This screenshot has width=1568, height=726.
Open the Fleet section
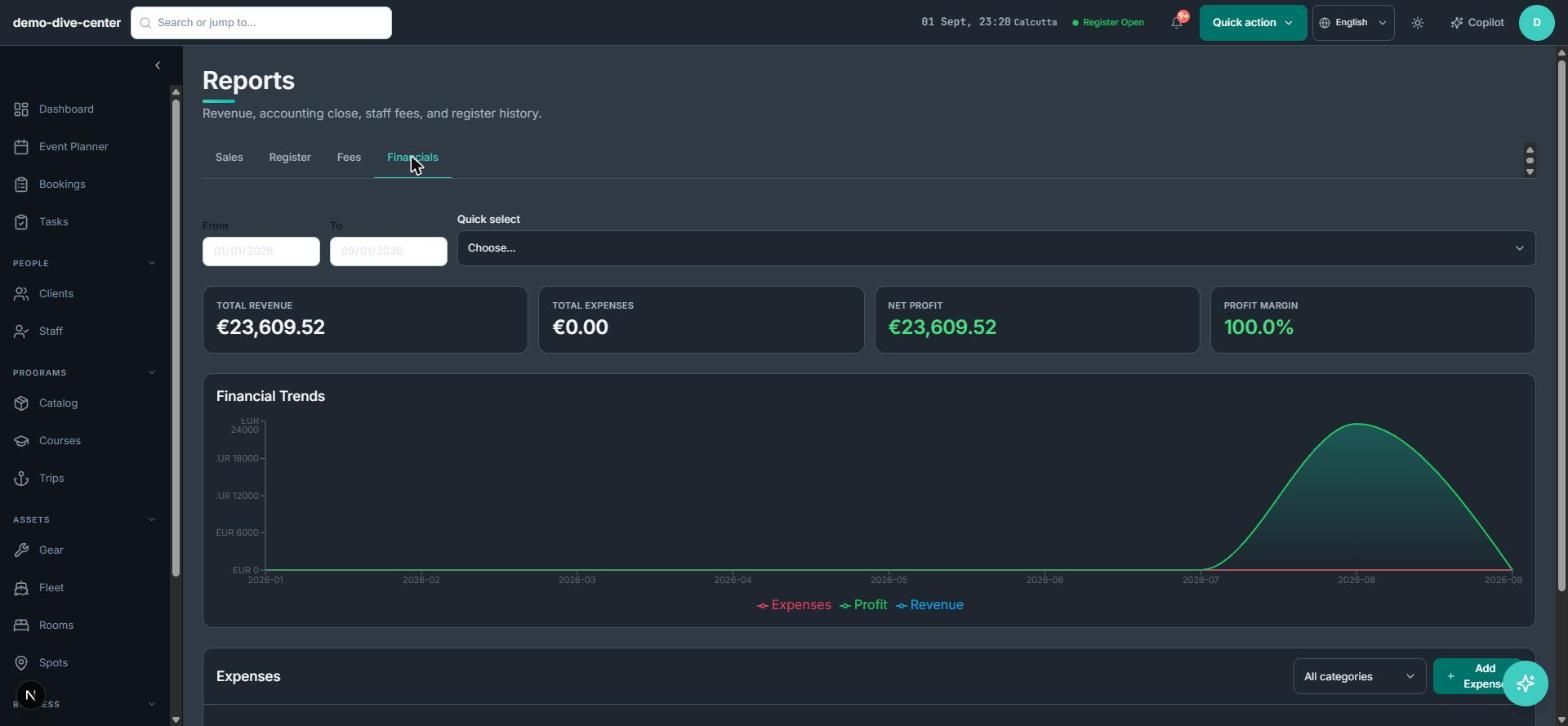click(51, 588)
